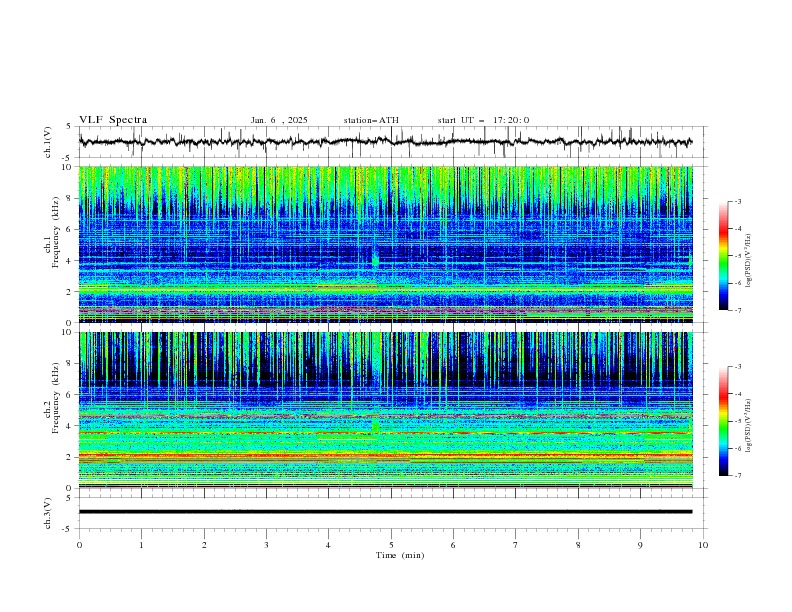Click time axis tick label "2"
The image size is (792, 612).
pyautogui.click(x=204, y=545)
